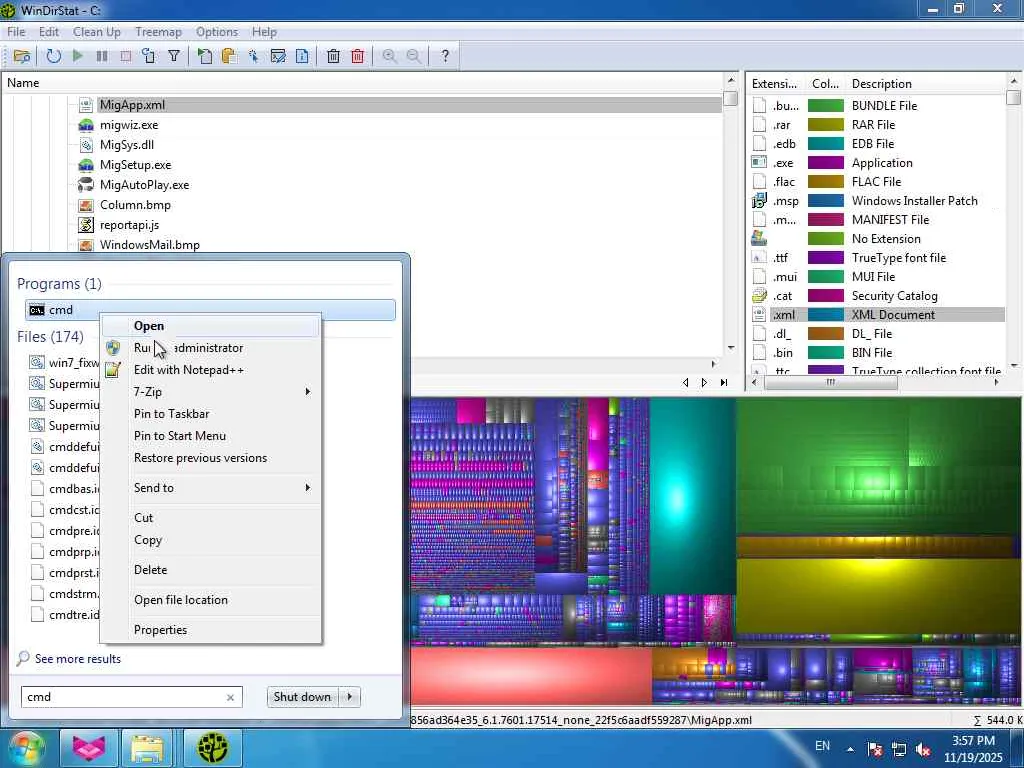Click the Open drive/folder toolbar icon

(22, 56)
